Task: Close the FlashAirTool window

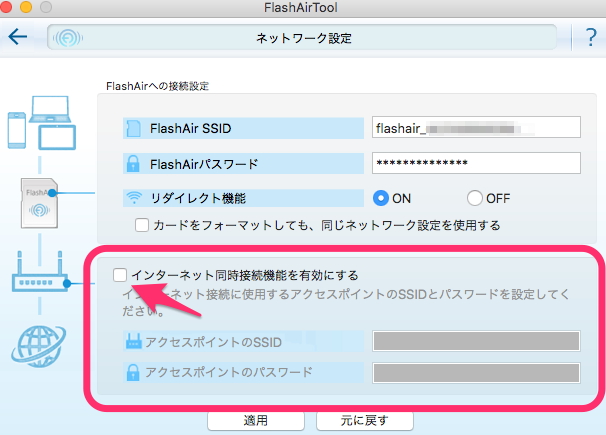Action: coord(5,7)
